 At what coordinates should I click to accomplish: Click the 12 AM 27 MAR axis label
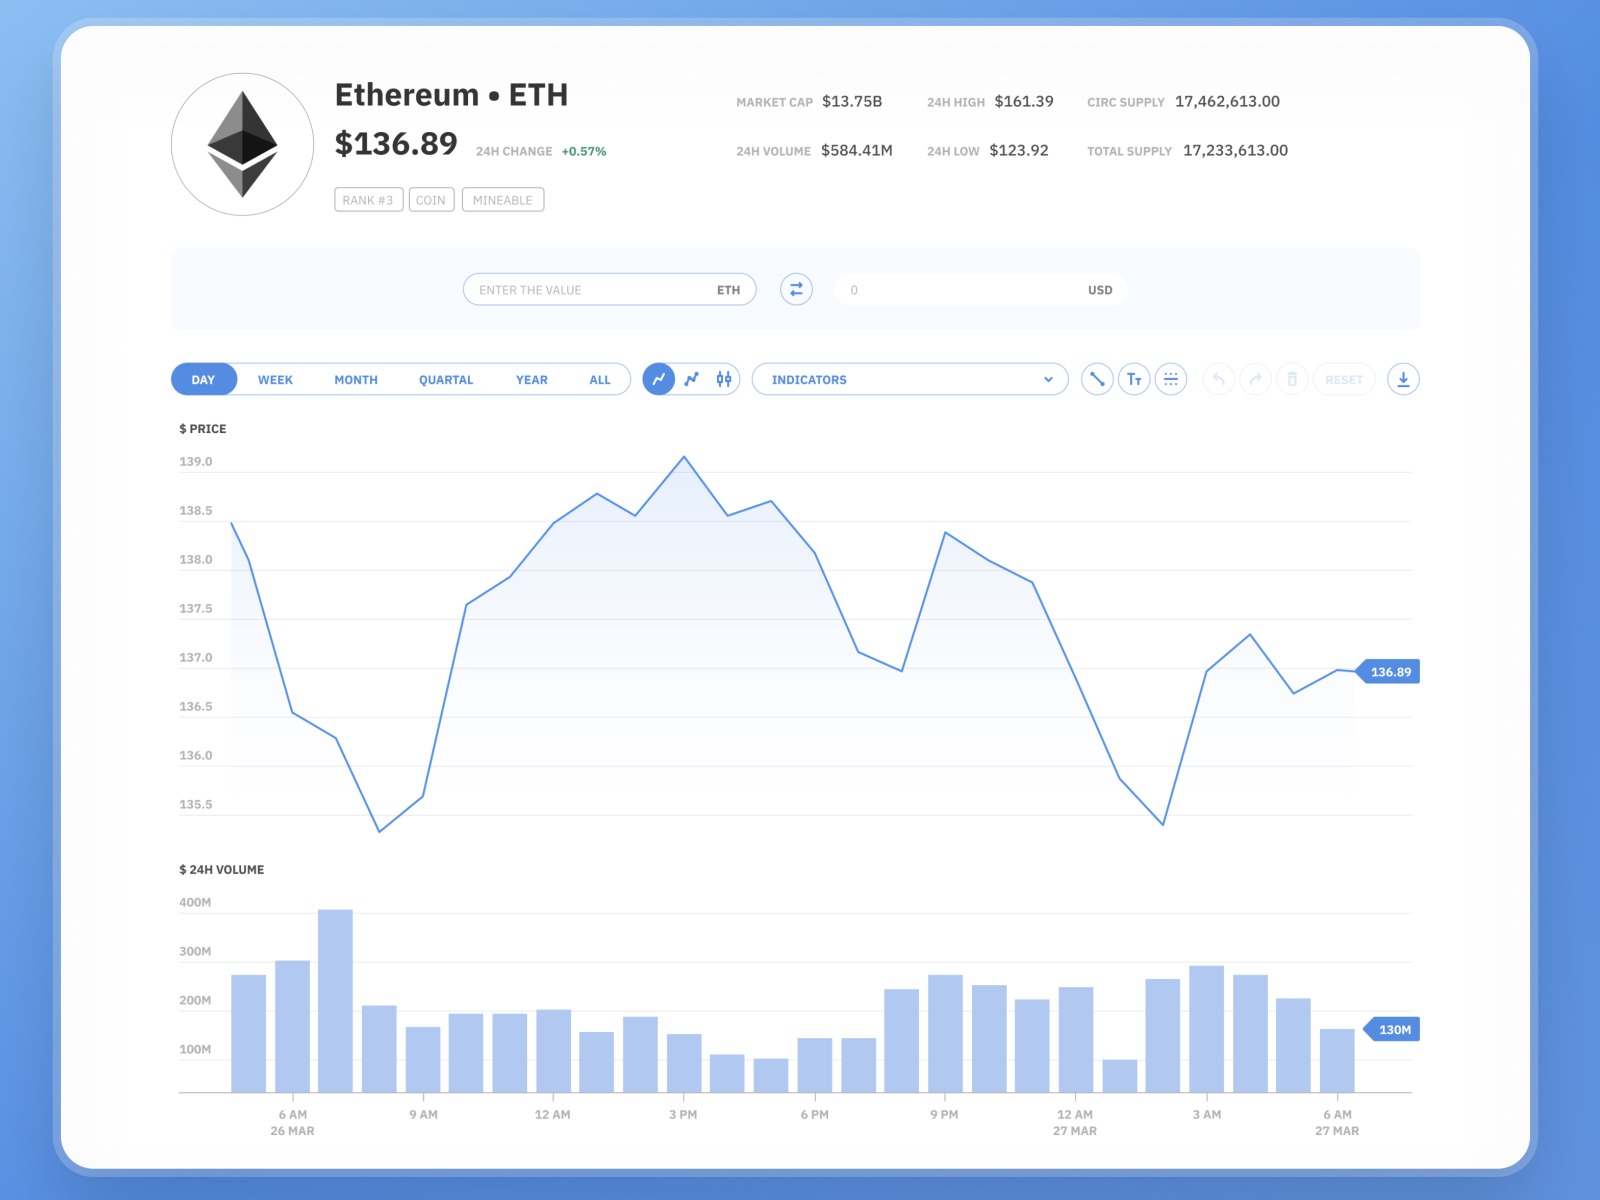[1075, 1123]
